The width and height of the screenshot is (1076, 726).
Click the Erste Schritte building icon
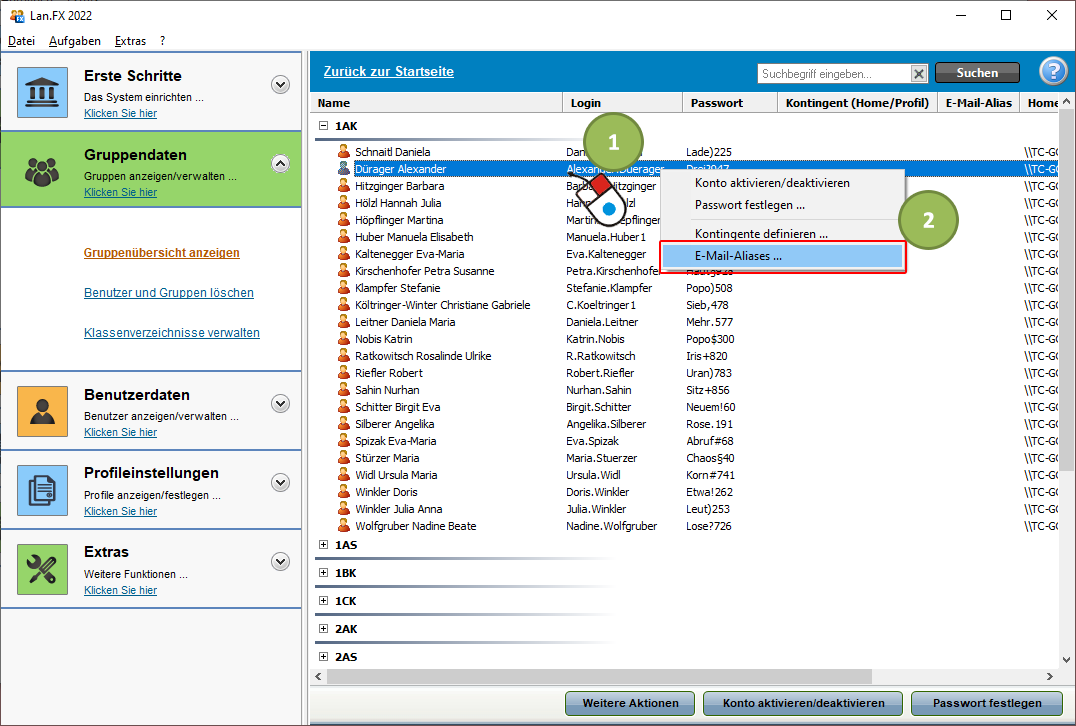point(42,92)
